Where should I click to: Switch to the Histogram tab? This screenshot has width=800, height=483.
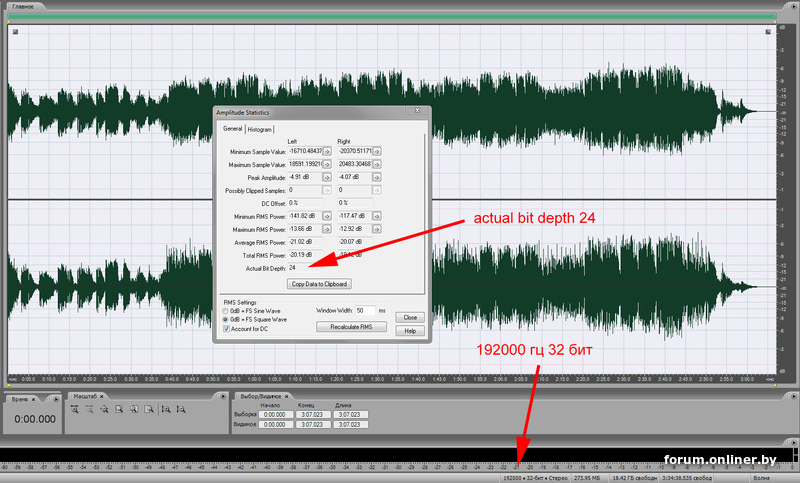(260, 130)
